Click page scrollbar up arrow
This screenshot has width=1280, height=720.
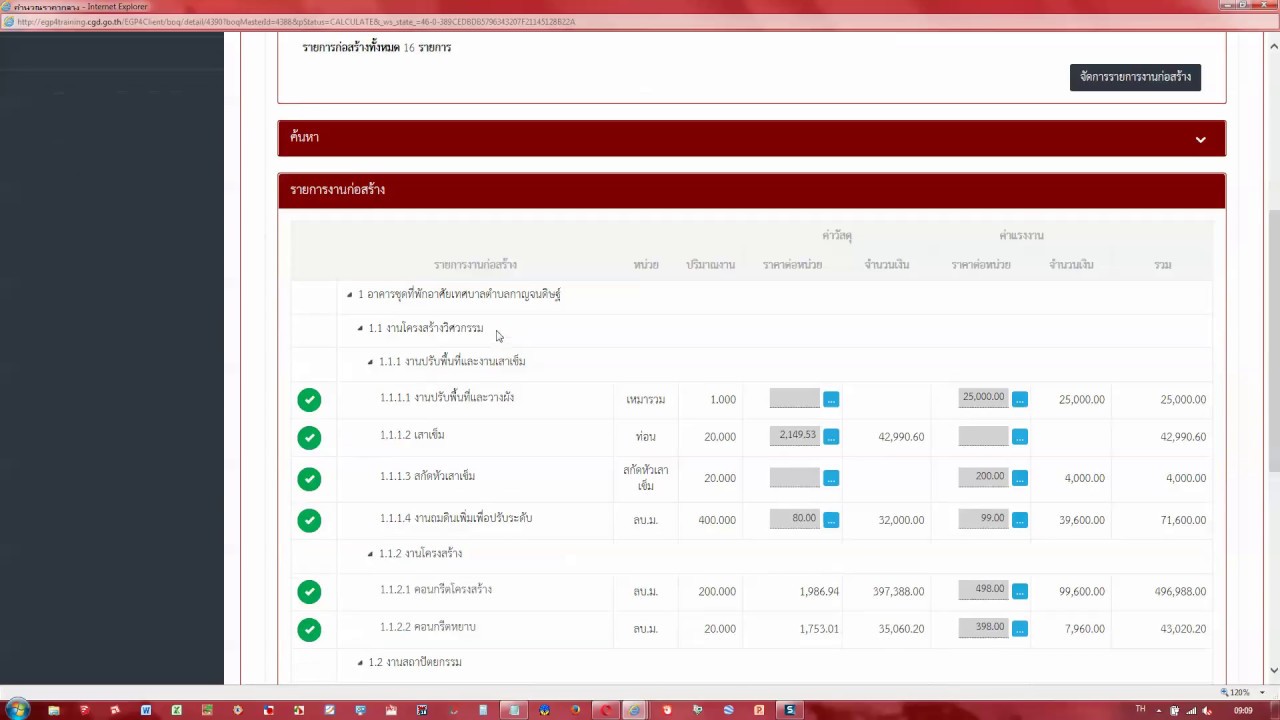pos(1273,46)
